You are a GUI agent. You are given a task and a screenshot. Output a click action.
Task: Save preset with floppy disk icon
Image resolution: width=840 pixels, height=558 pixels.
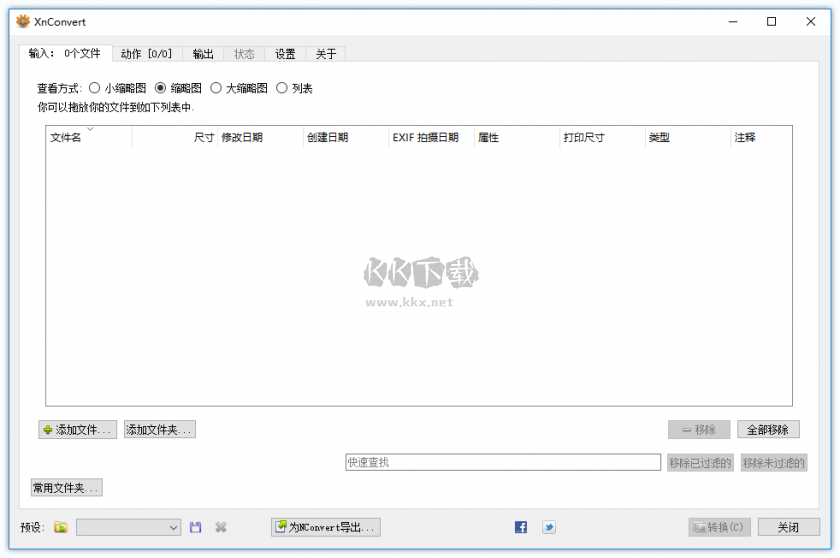(196, 527)
